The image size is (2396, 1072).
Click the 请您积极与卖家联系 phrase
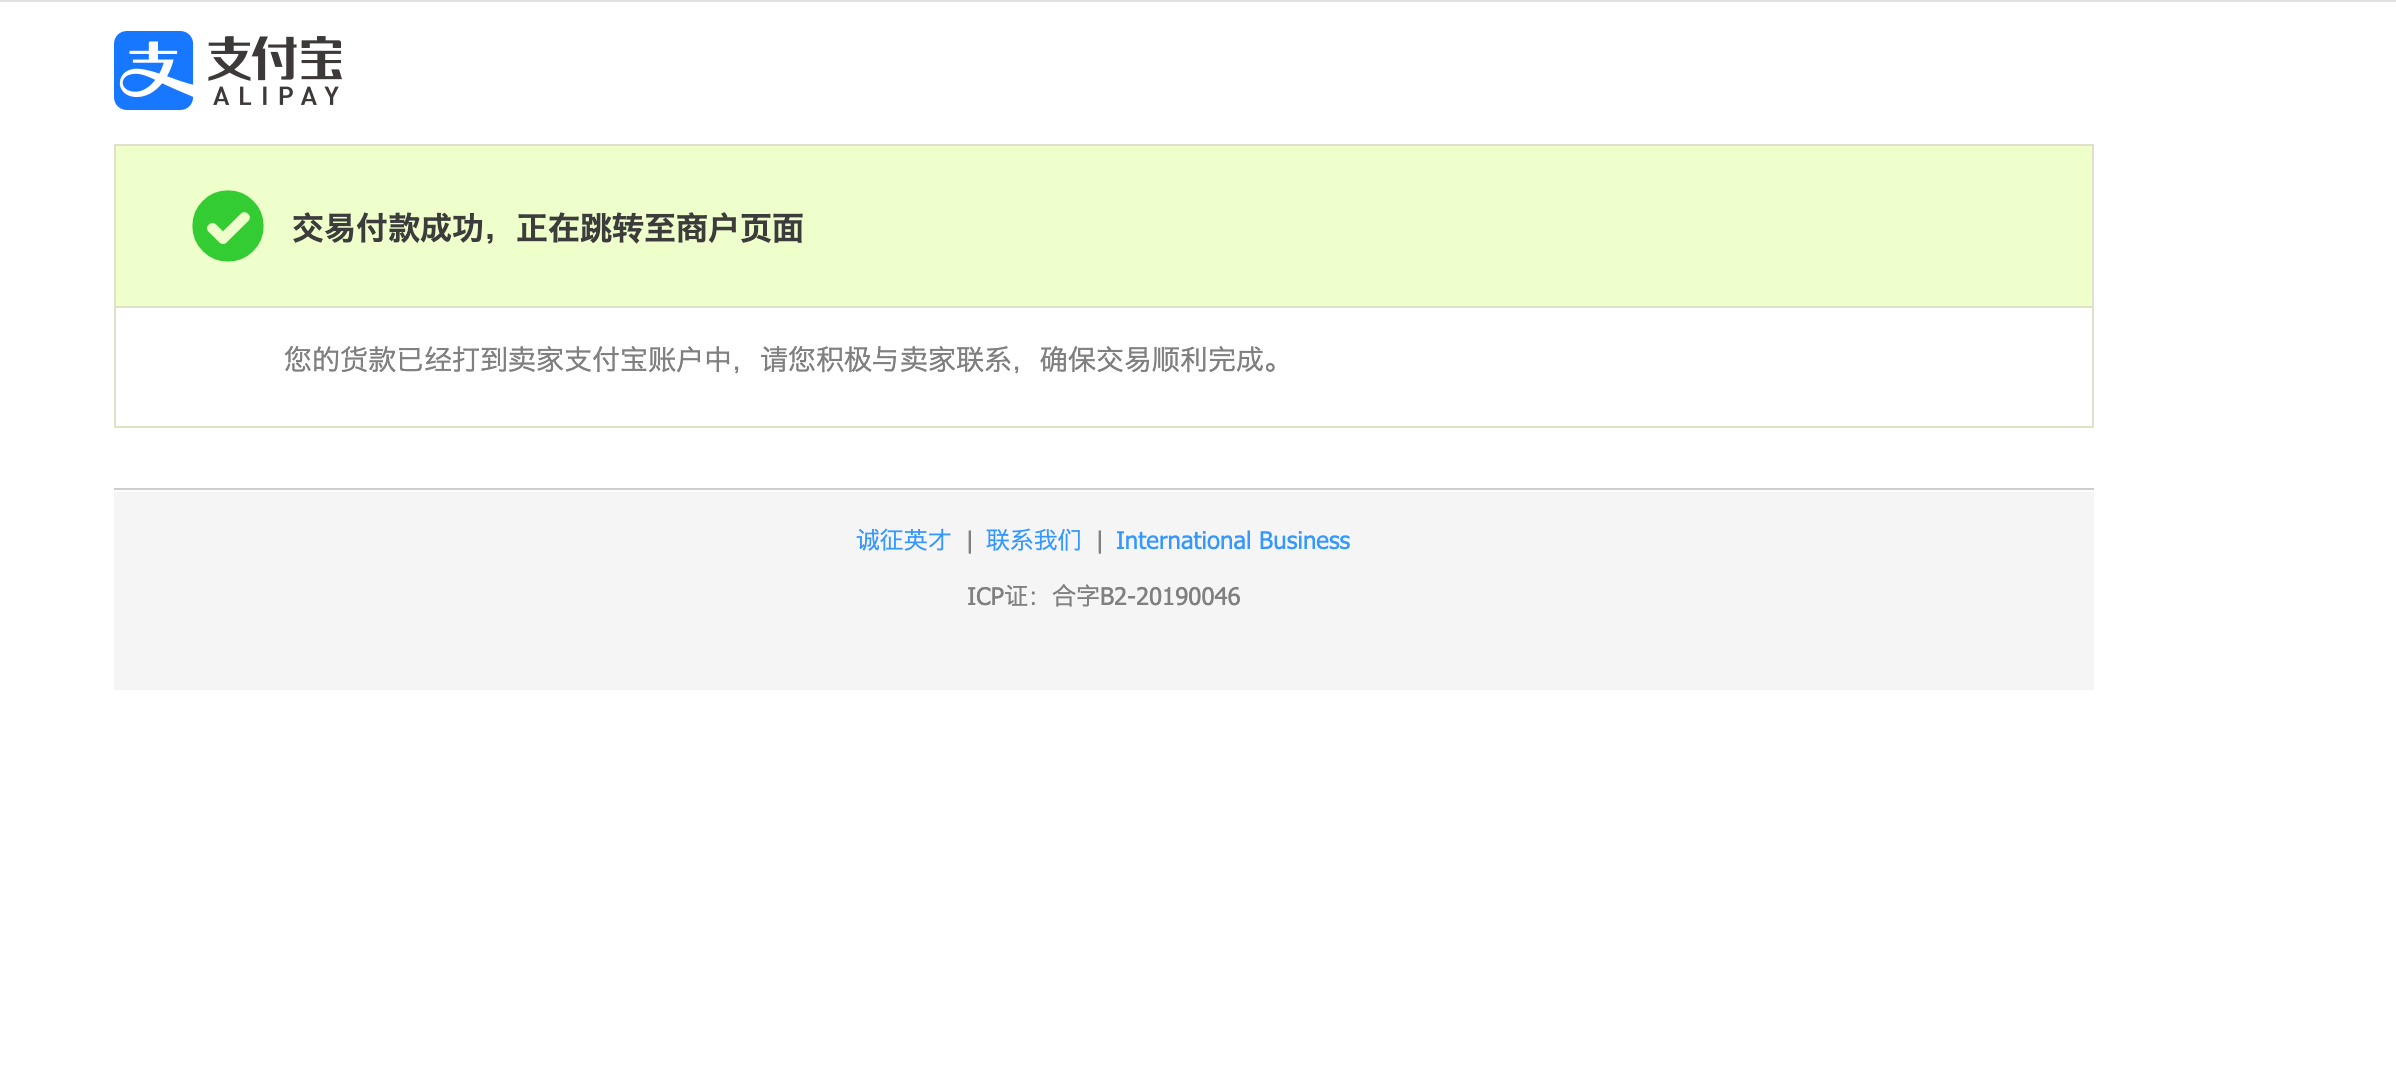click(886, 359)
